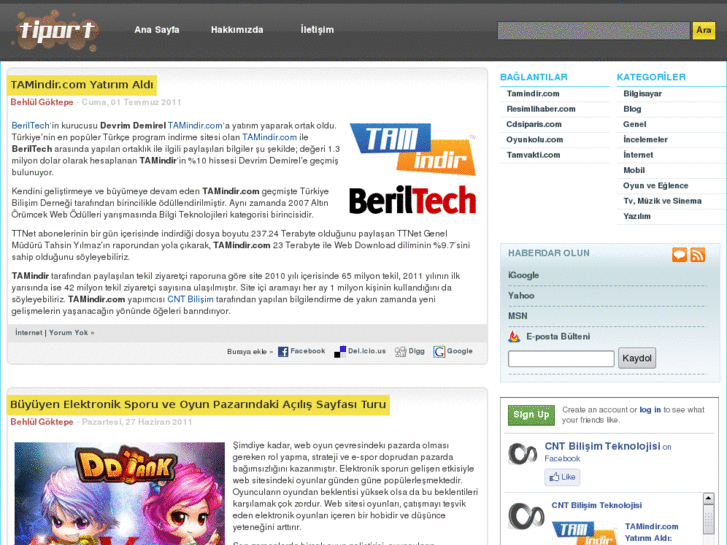Click the BerilTech logo image
Viewport: 727px width, 545px height.
point(413,200)
